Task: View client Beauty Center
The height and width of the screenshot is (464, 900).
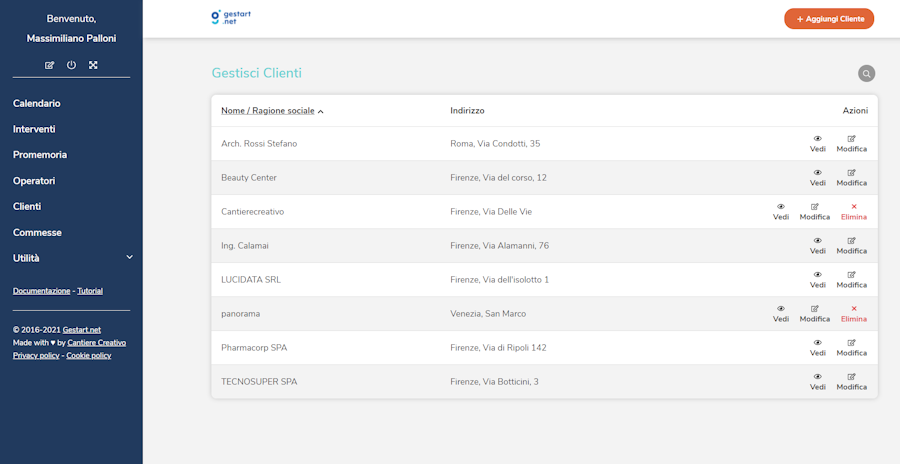Action: click(817, 177)
